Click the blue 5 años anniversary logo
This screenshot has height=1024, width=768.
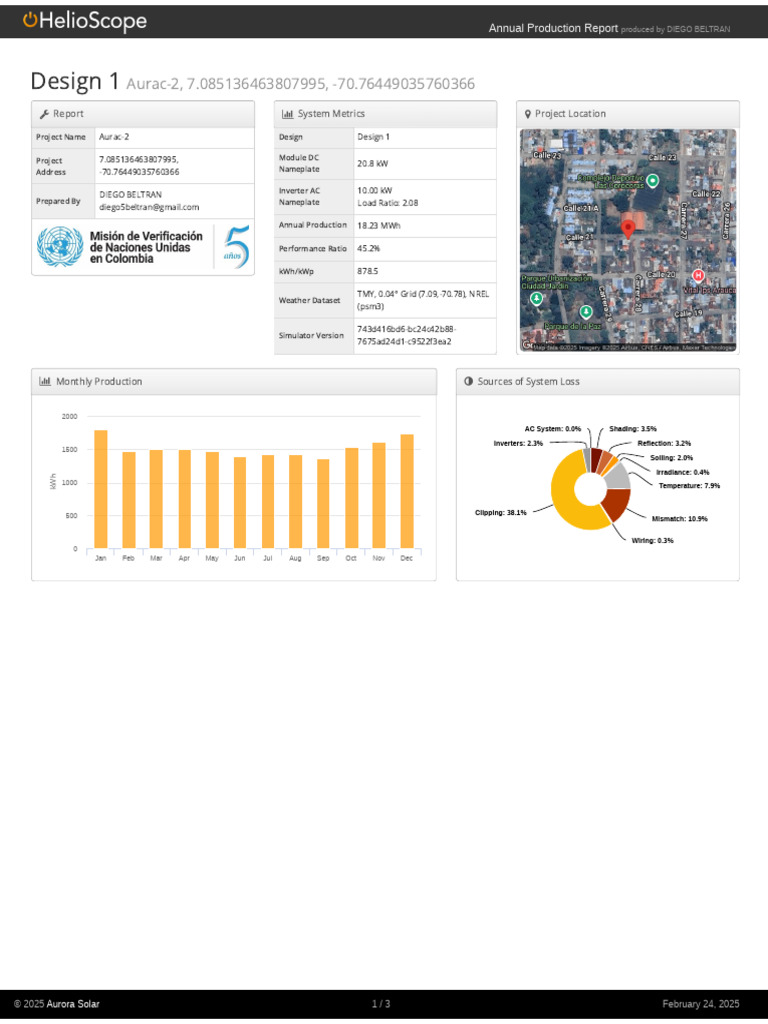(236, 247)
